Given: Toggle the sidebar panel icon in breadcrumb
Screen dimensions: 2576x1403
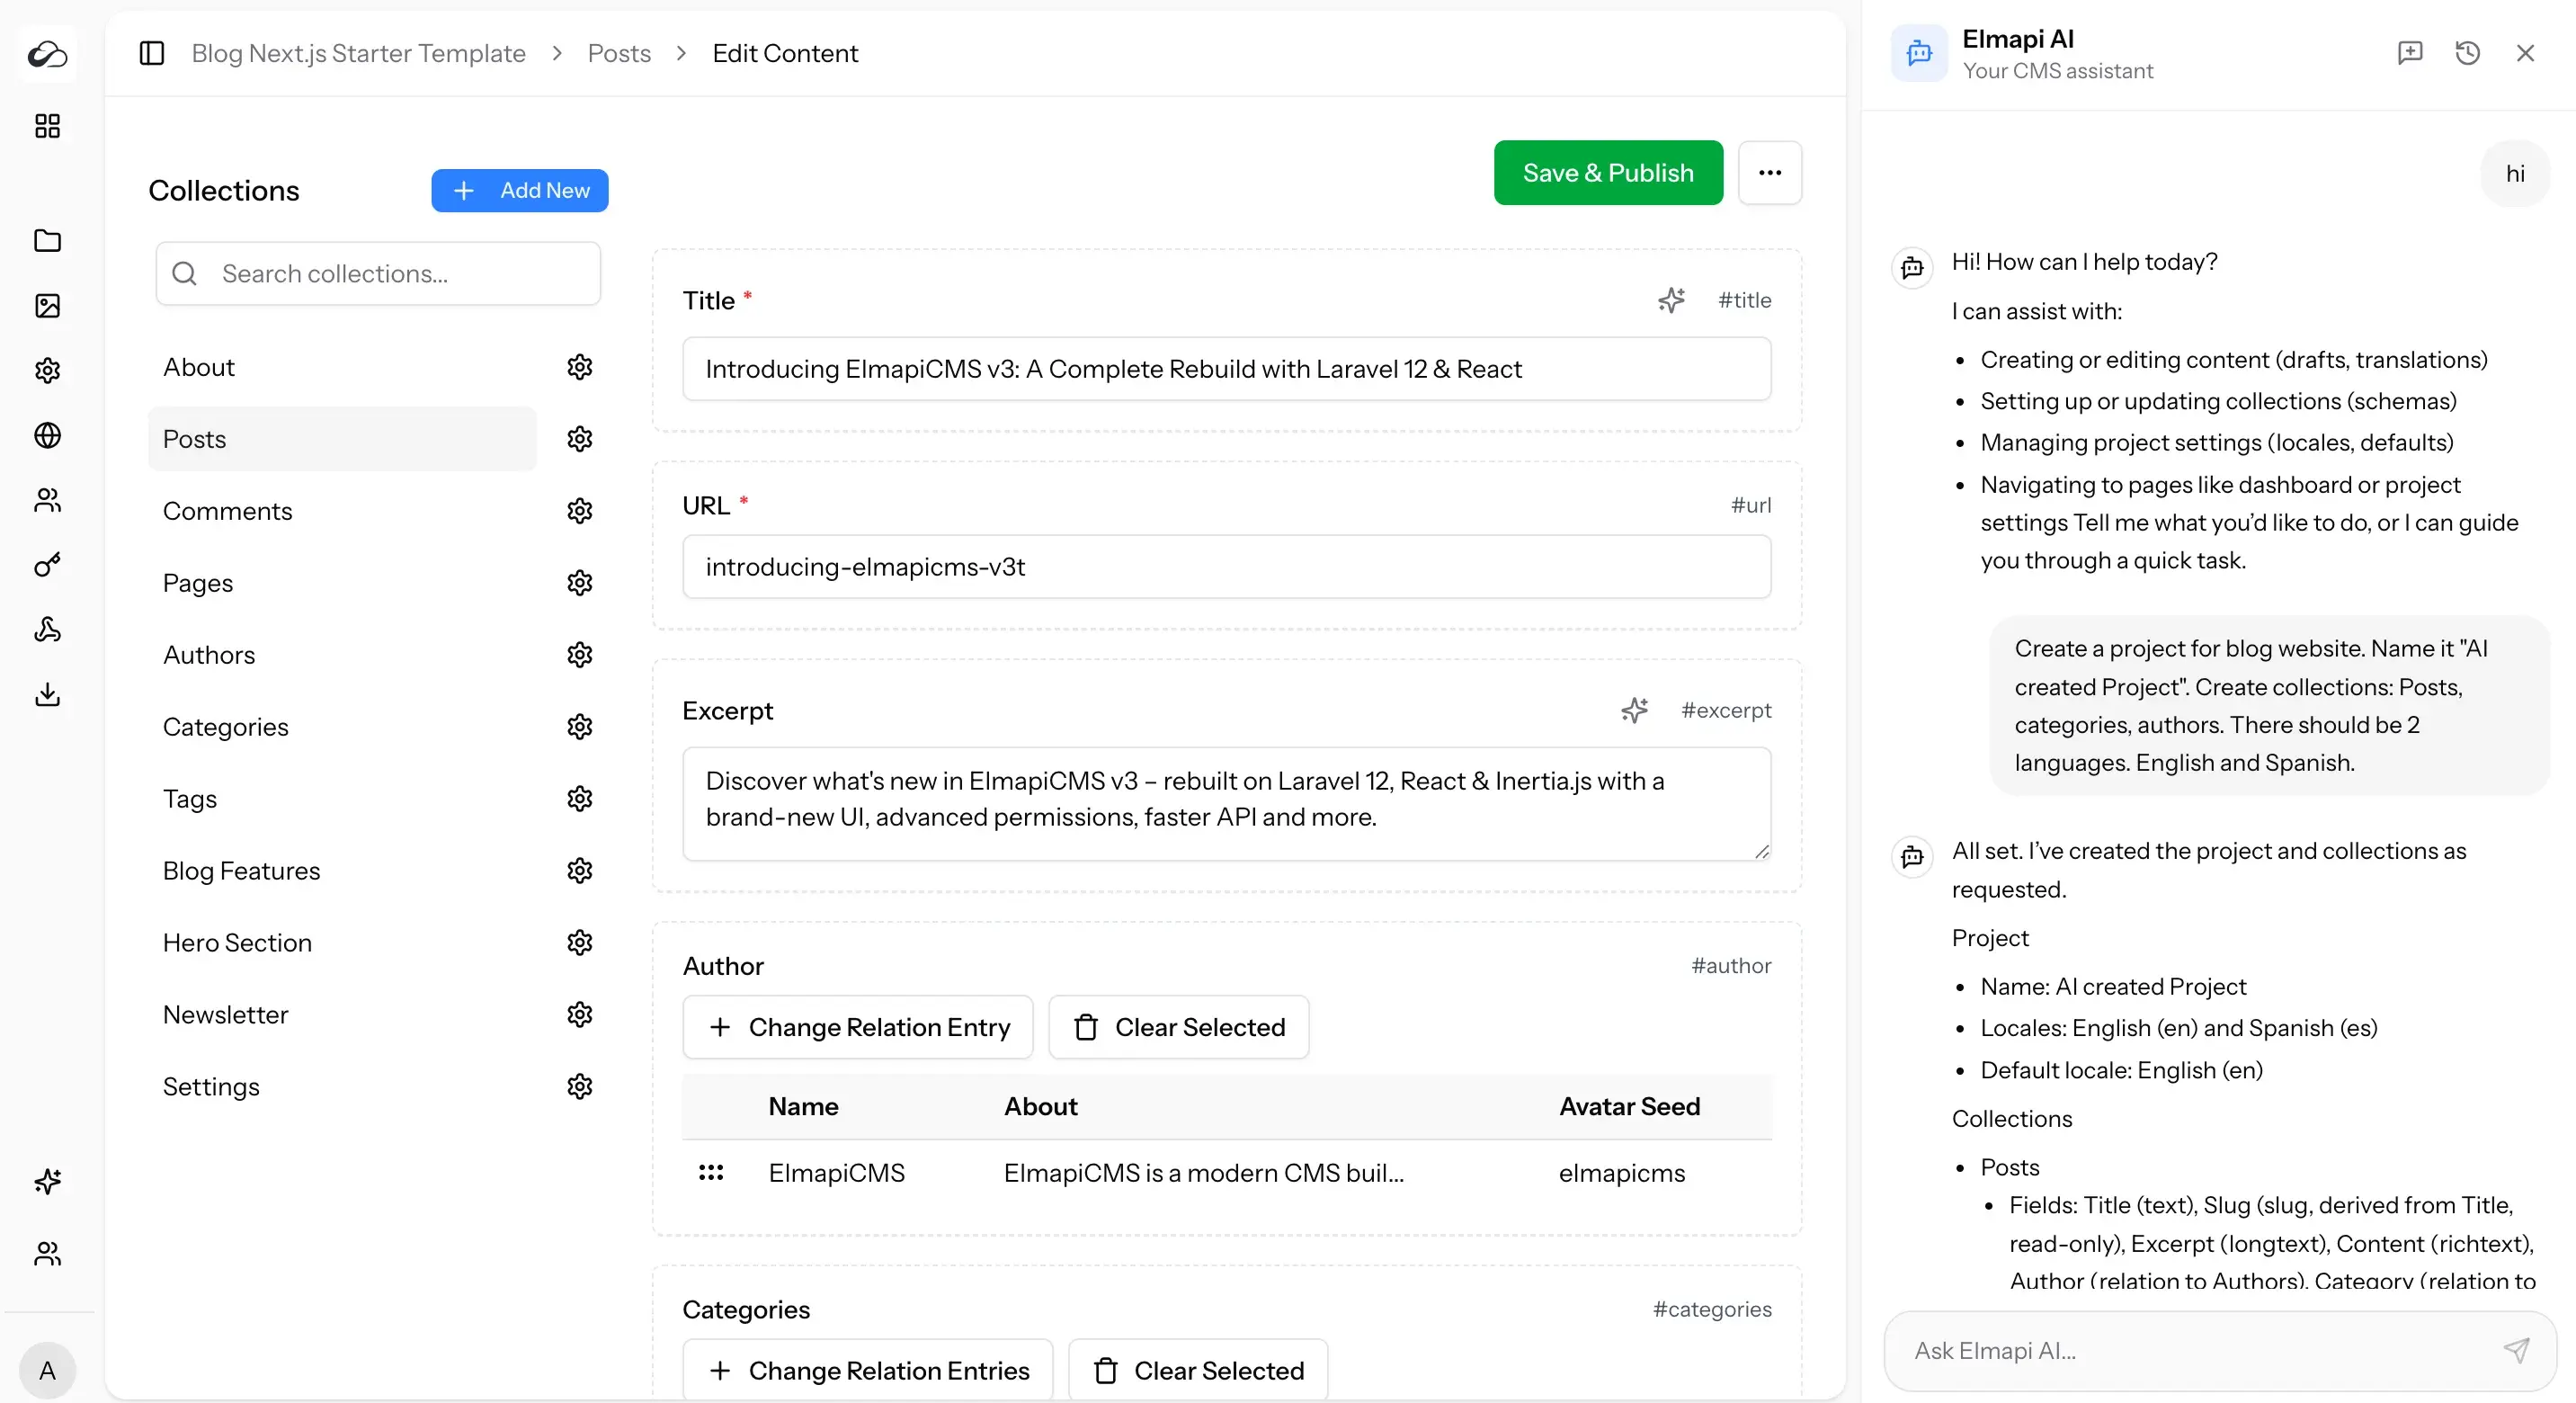Looking at the screenshot, I should pyautogui.click(x=152, y=53).
